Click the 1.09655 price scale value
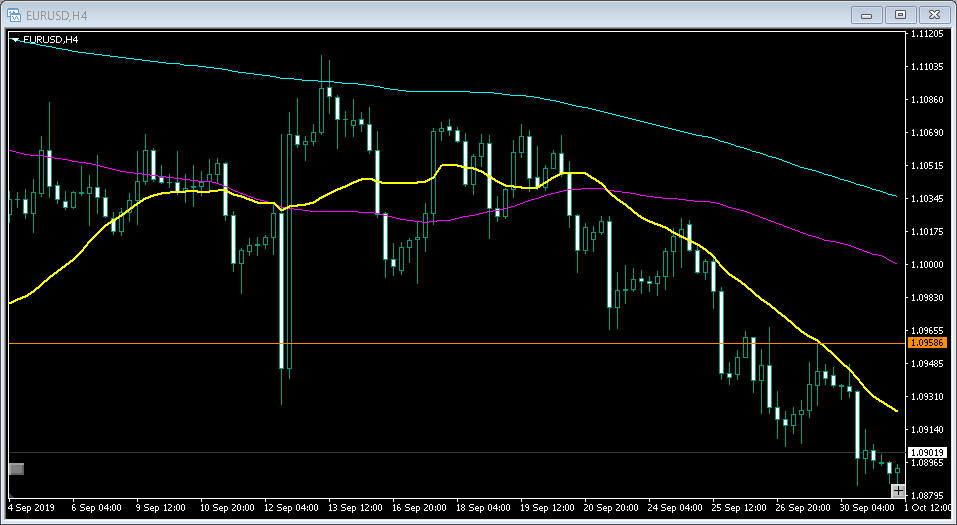 pyautogui.click(x=927, y=330)
